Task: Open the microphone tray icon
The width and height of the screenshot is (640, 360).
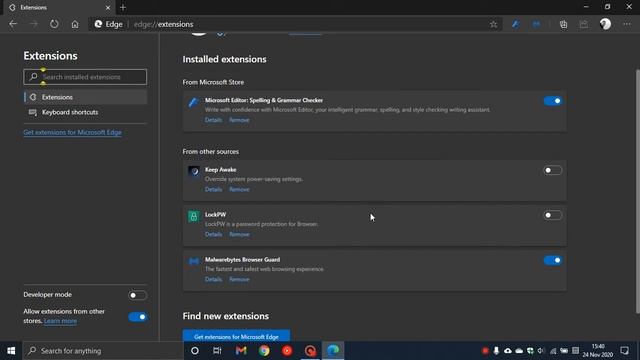Action: 496,351
